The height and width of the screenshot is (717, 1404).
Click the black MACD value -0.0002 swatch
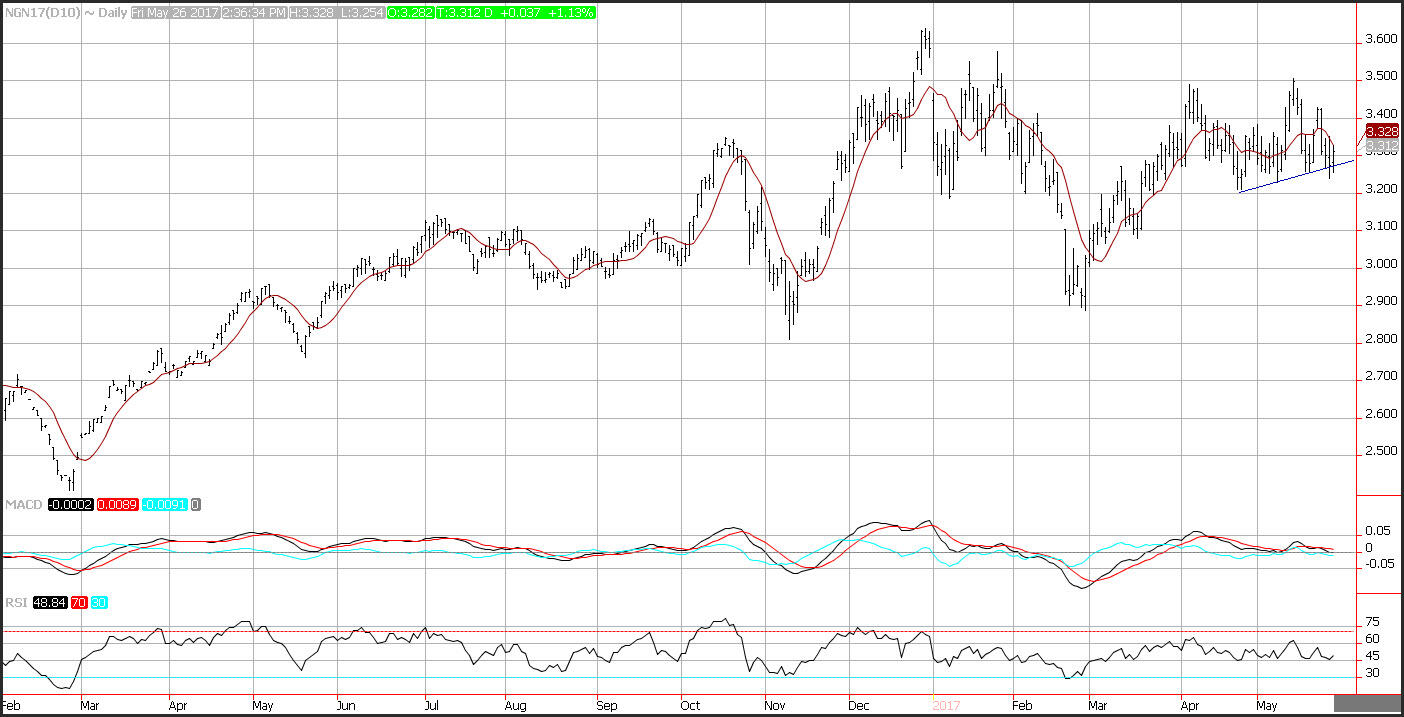point(69,505)
